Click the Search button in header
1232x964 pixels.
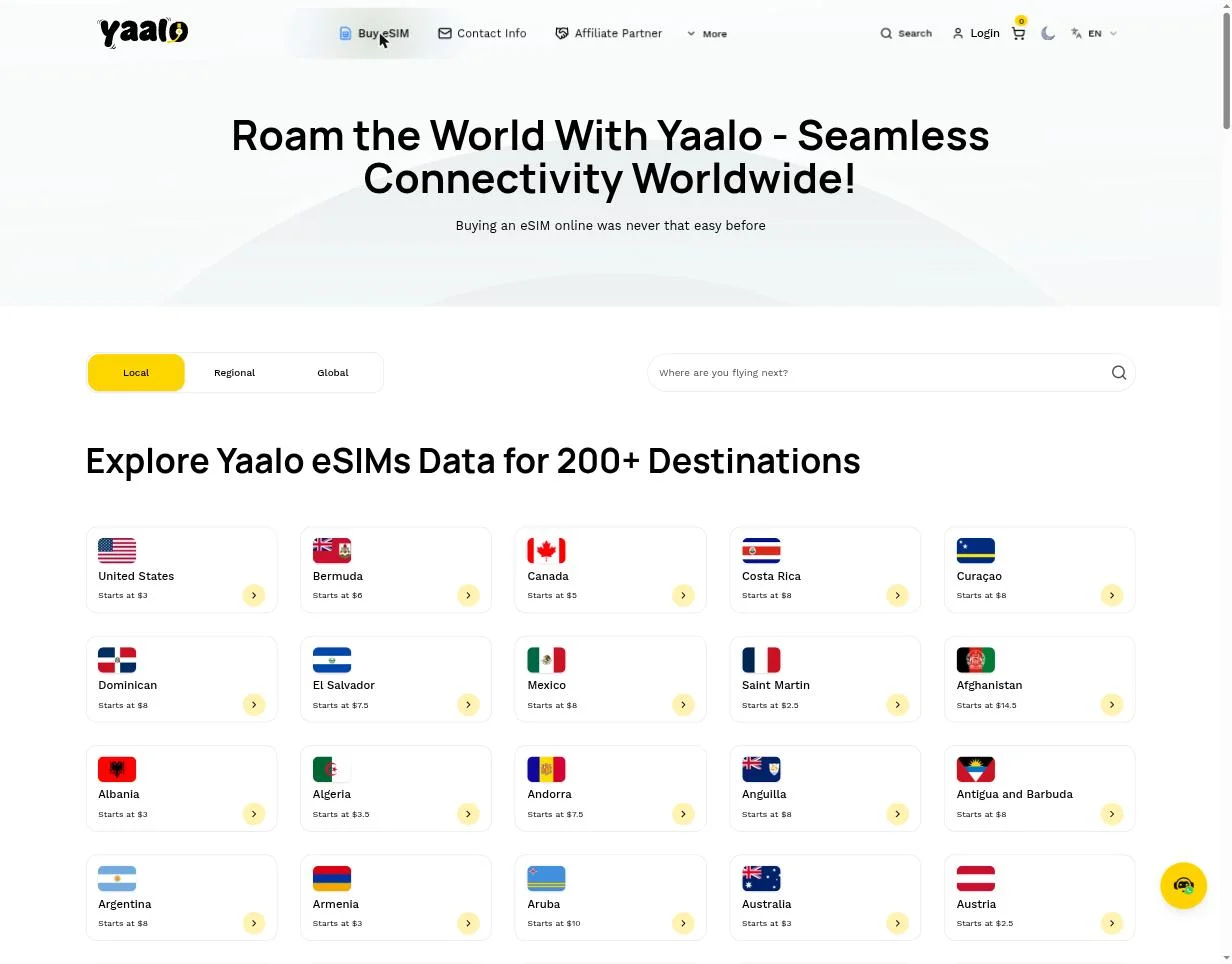906,33
